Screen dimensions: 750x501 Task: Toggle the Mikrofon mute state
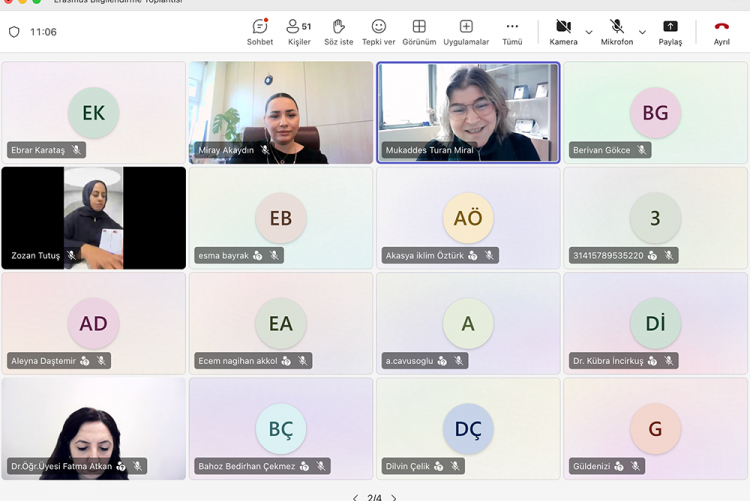tap(617, 32)
